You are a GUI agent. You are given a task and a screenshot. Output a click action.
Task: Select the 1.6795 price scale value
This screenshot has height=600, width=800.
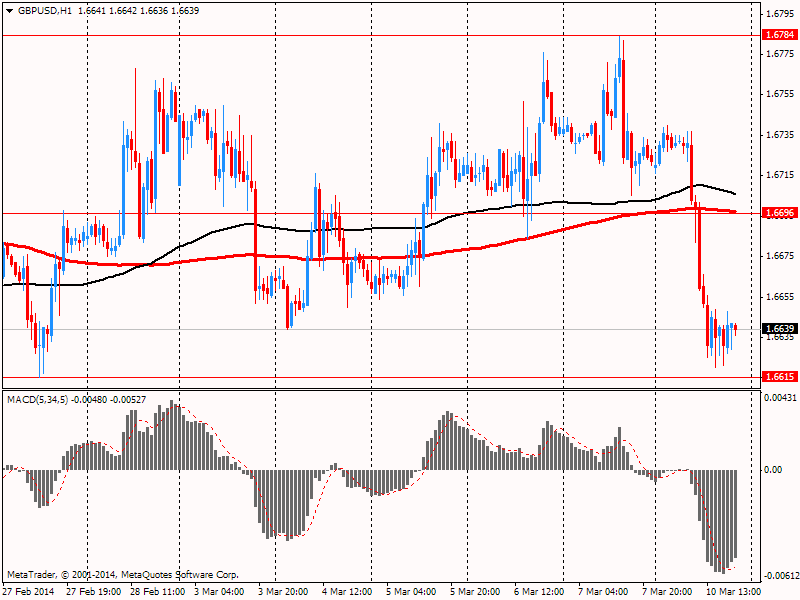pyautogui.click(x=780, y=14)
